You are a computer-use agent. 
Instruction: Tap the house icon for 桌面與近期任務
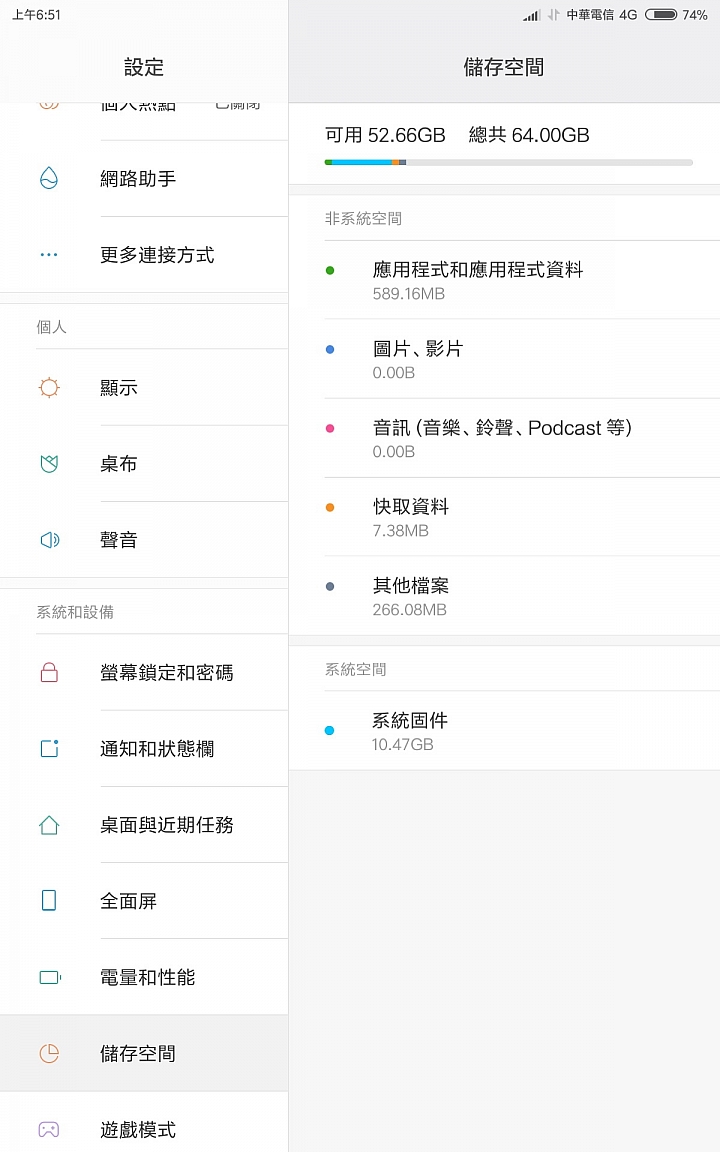tap(49, 825)
